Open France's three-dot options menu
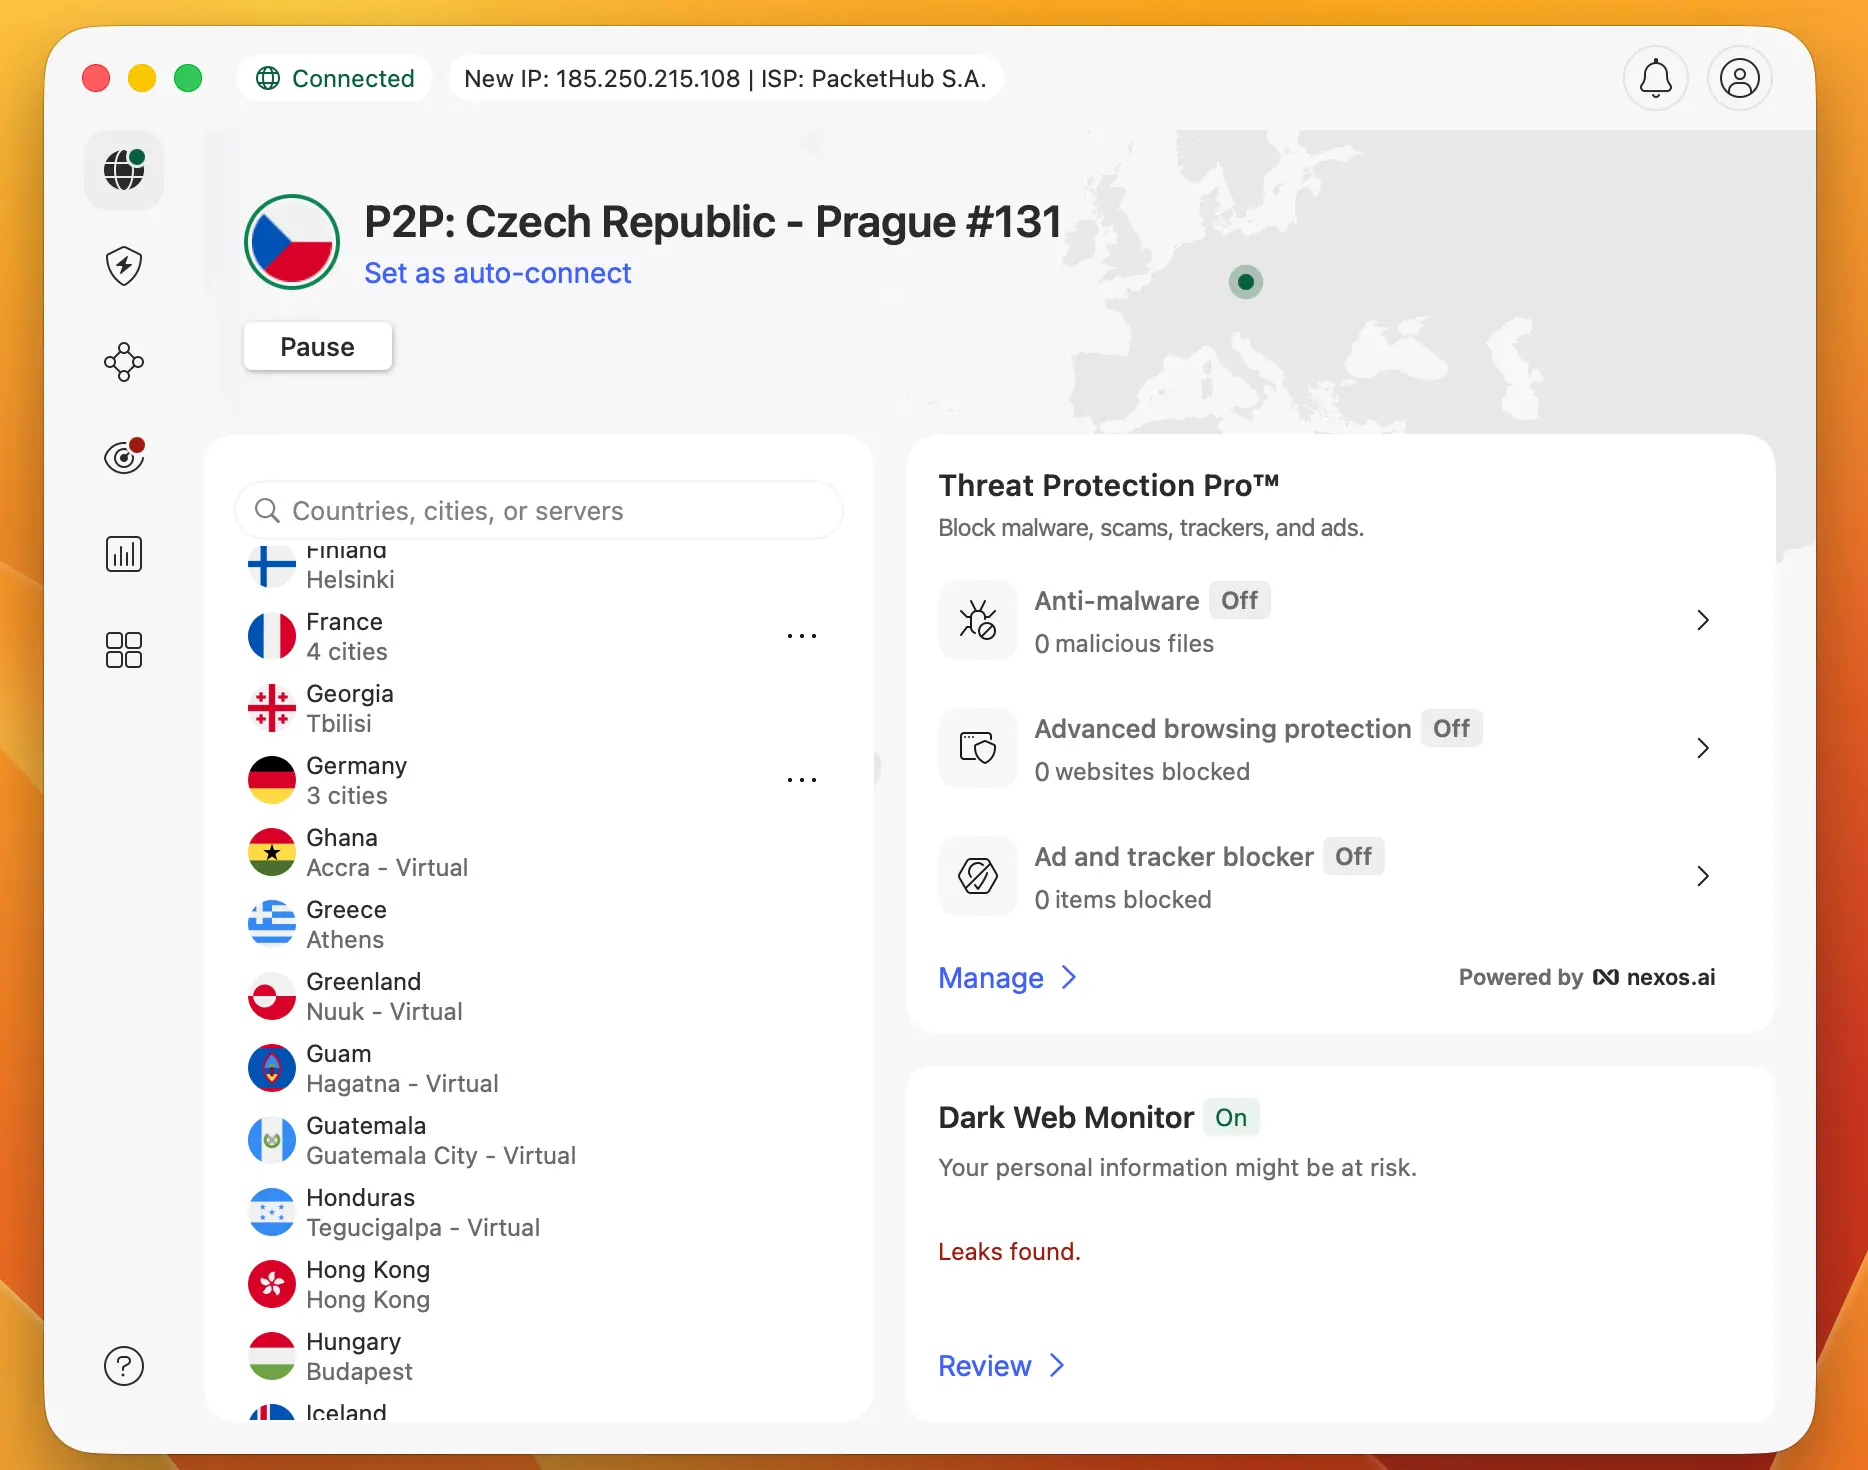 (801, 636)
